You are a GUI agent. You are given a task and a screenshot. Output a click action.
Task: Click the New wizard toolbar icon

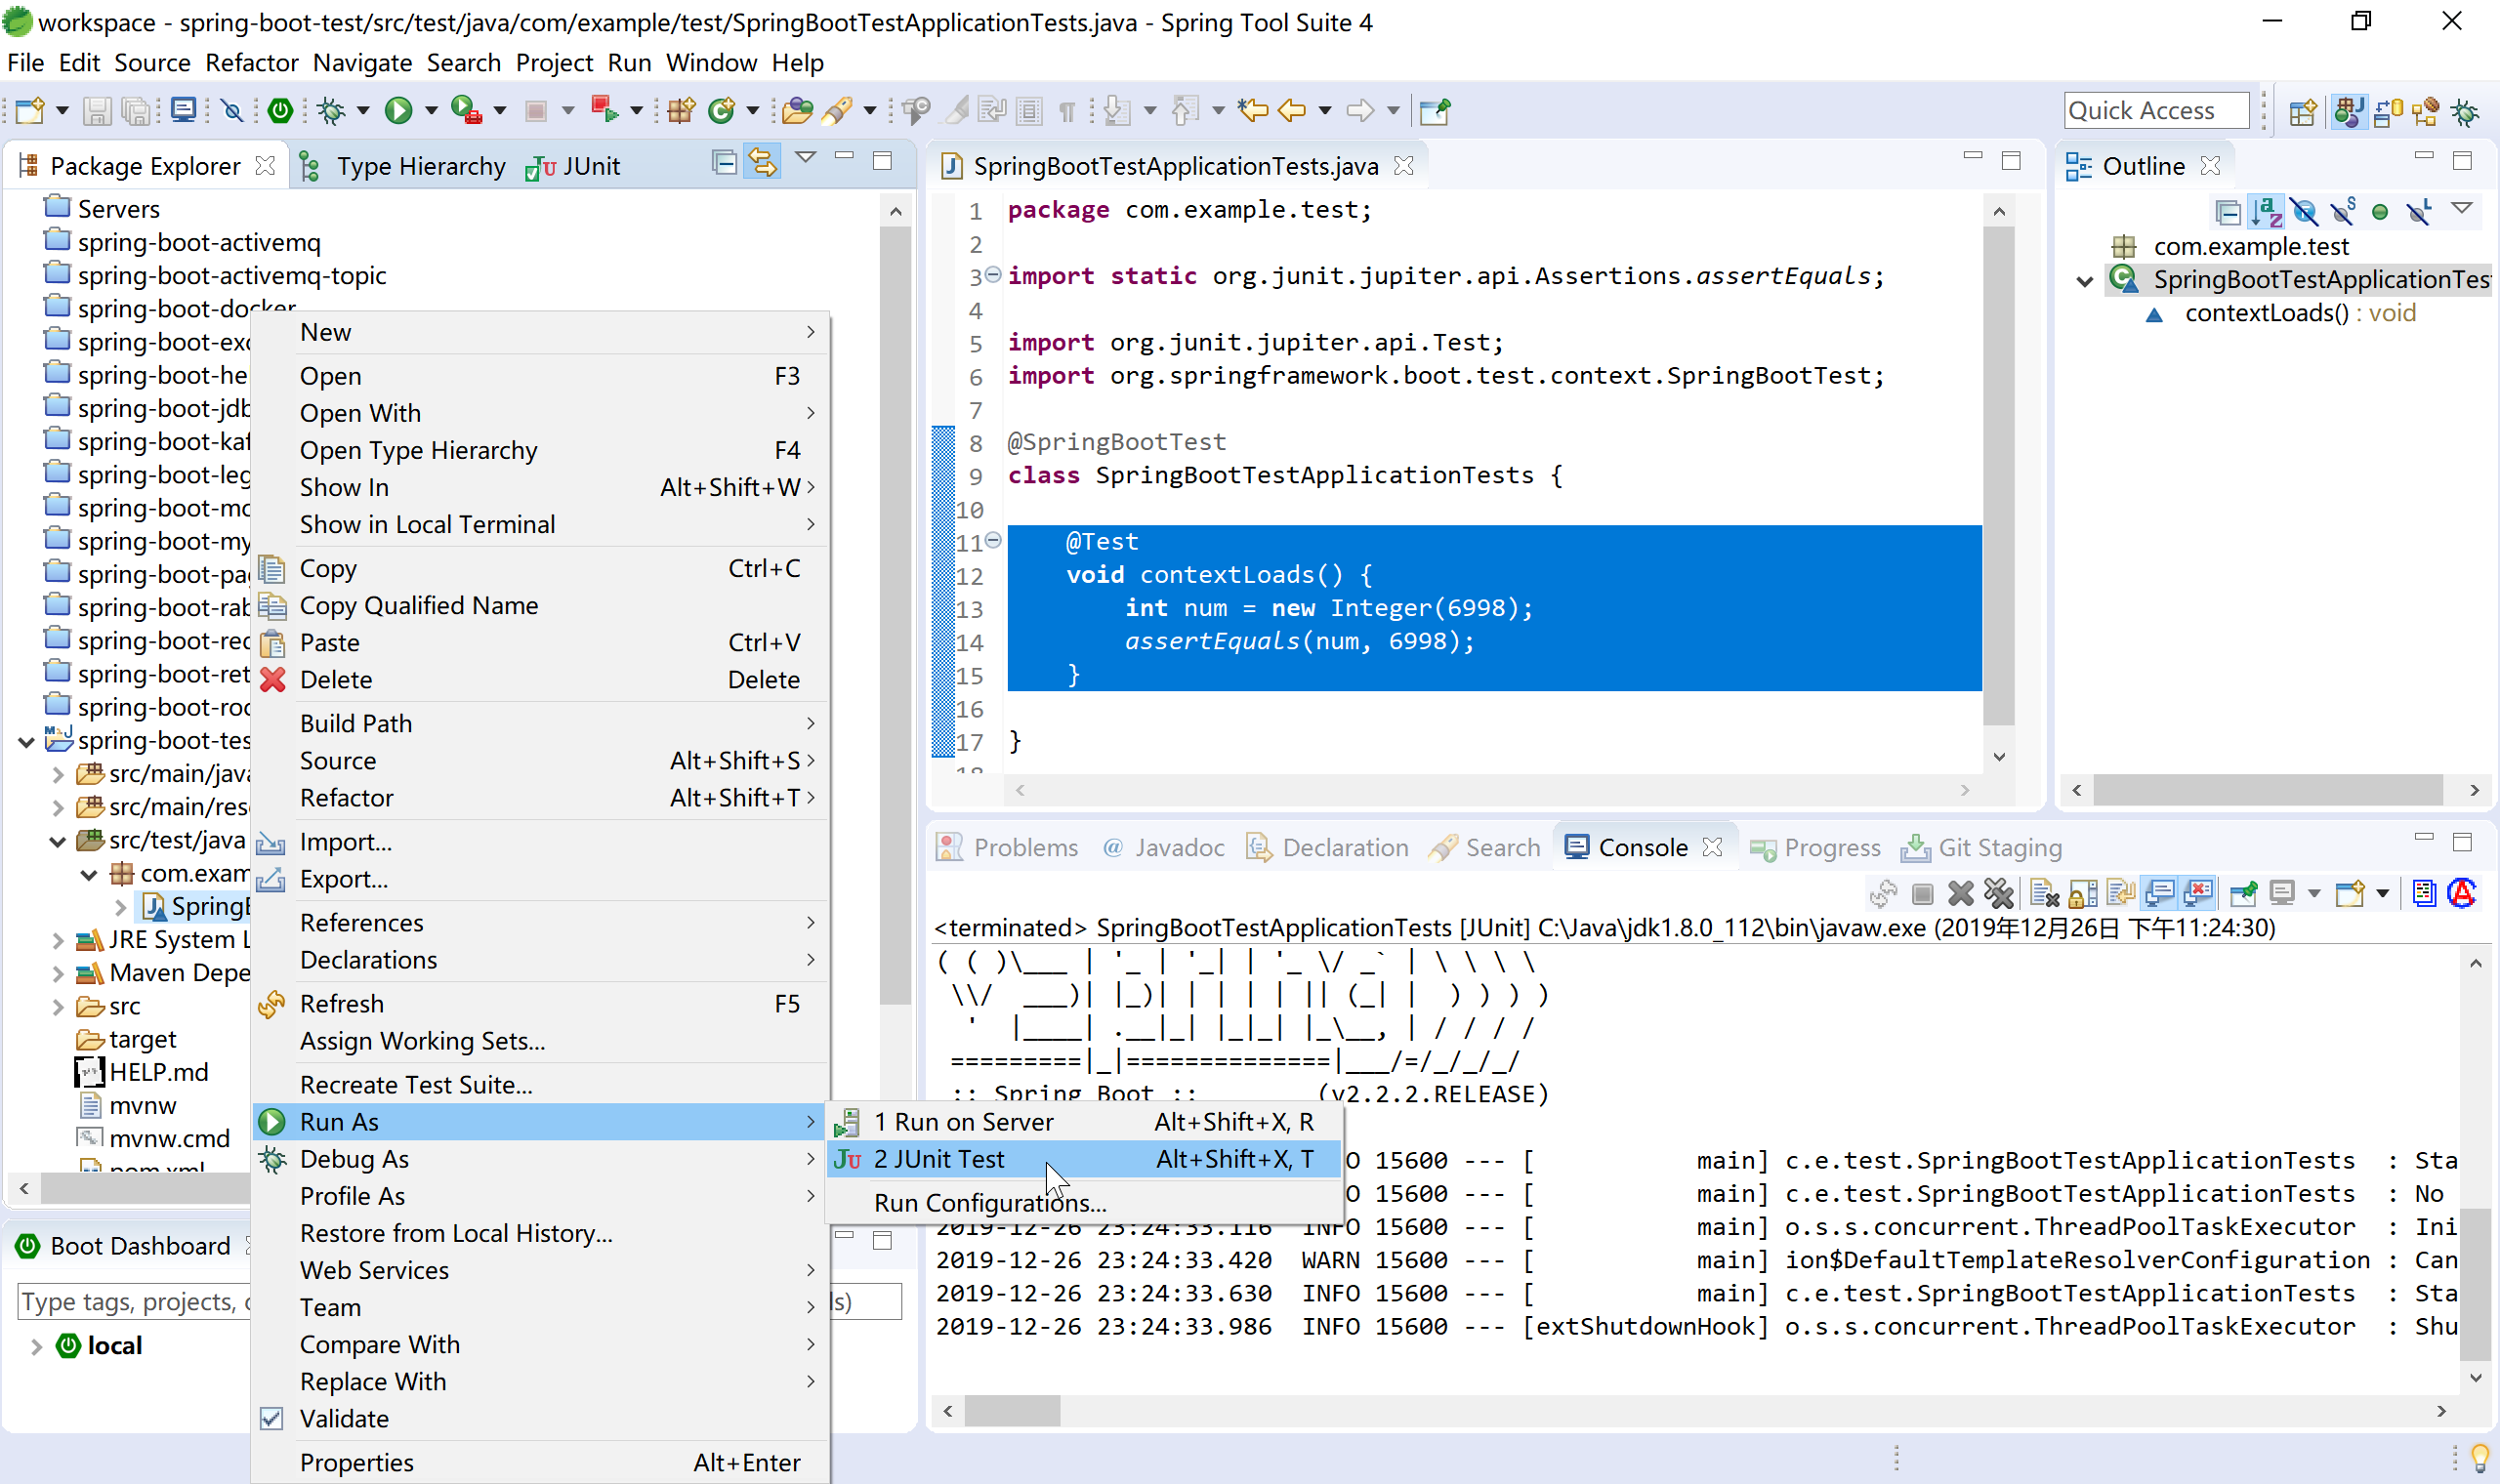coord(29,110)
